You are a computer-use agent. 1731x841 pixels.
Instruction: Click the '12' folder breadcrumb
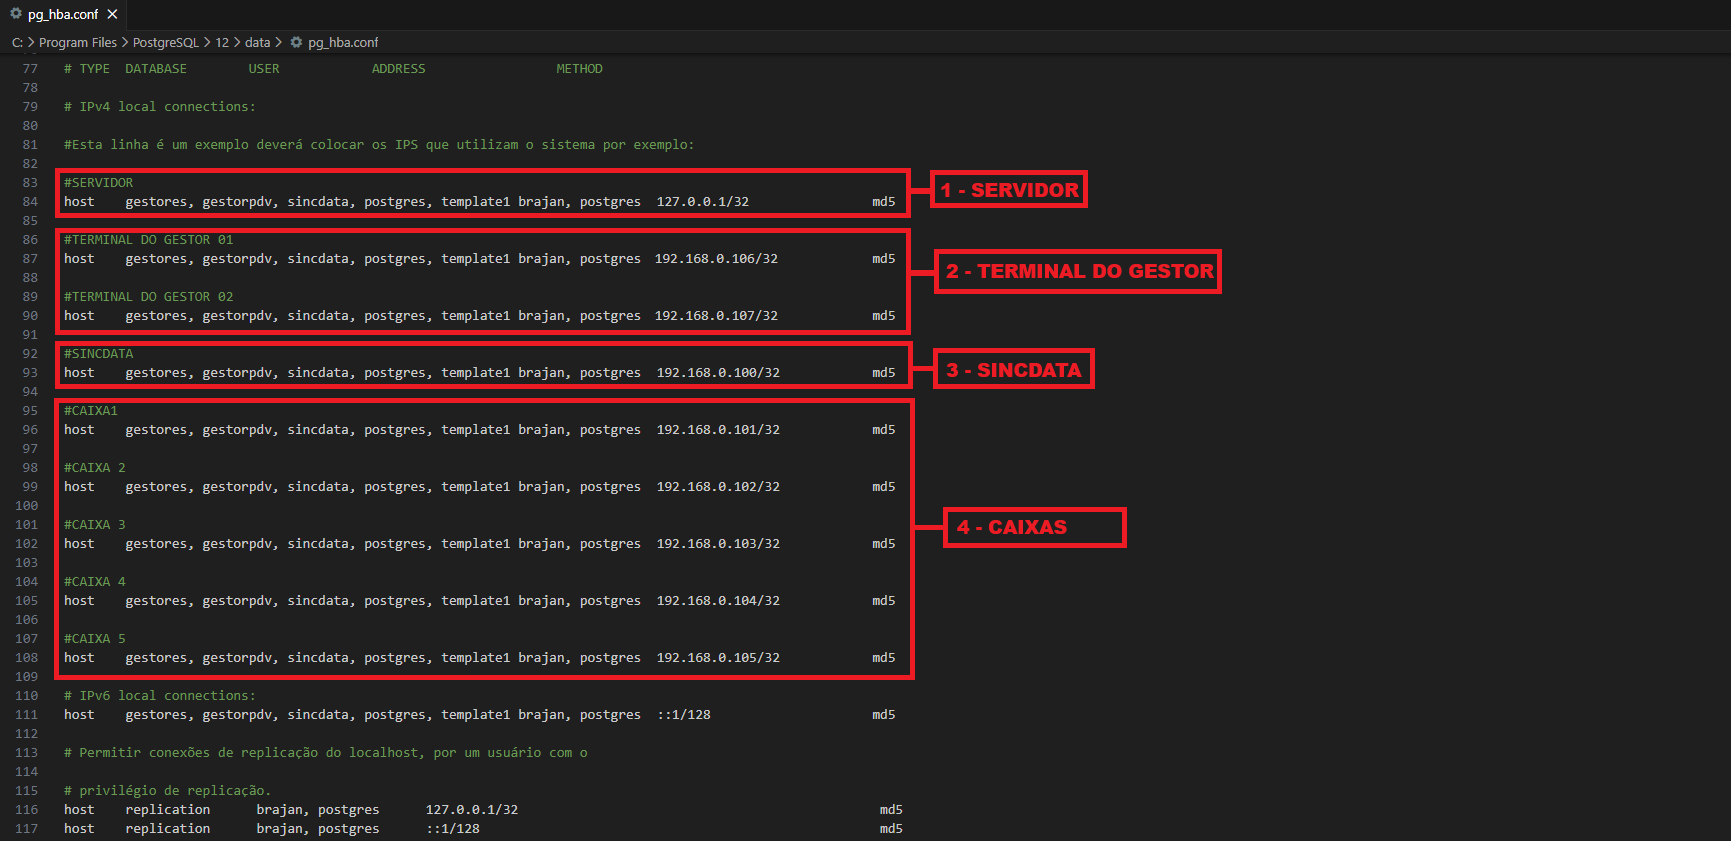(222, 42)
